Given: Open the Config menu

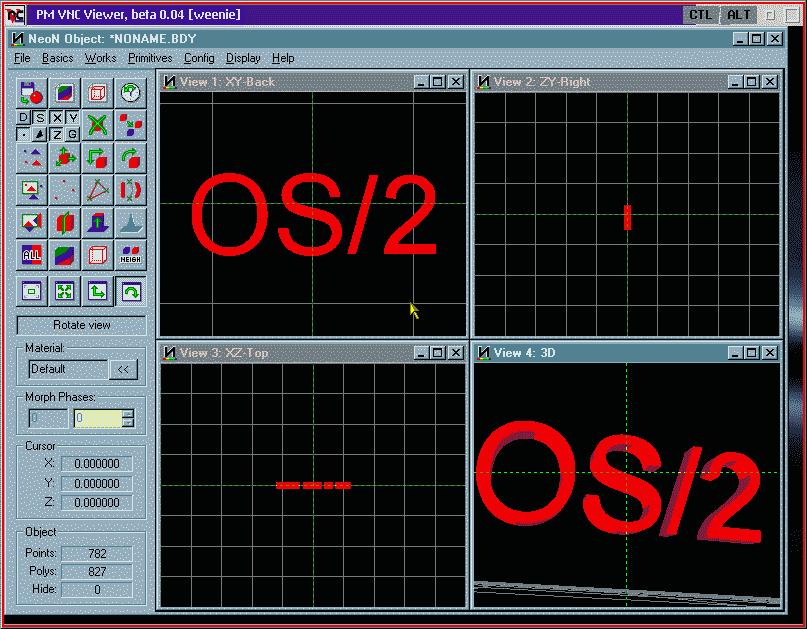Looking at the screenshot, I should click(199, 58).
